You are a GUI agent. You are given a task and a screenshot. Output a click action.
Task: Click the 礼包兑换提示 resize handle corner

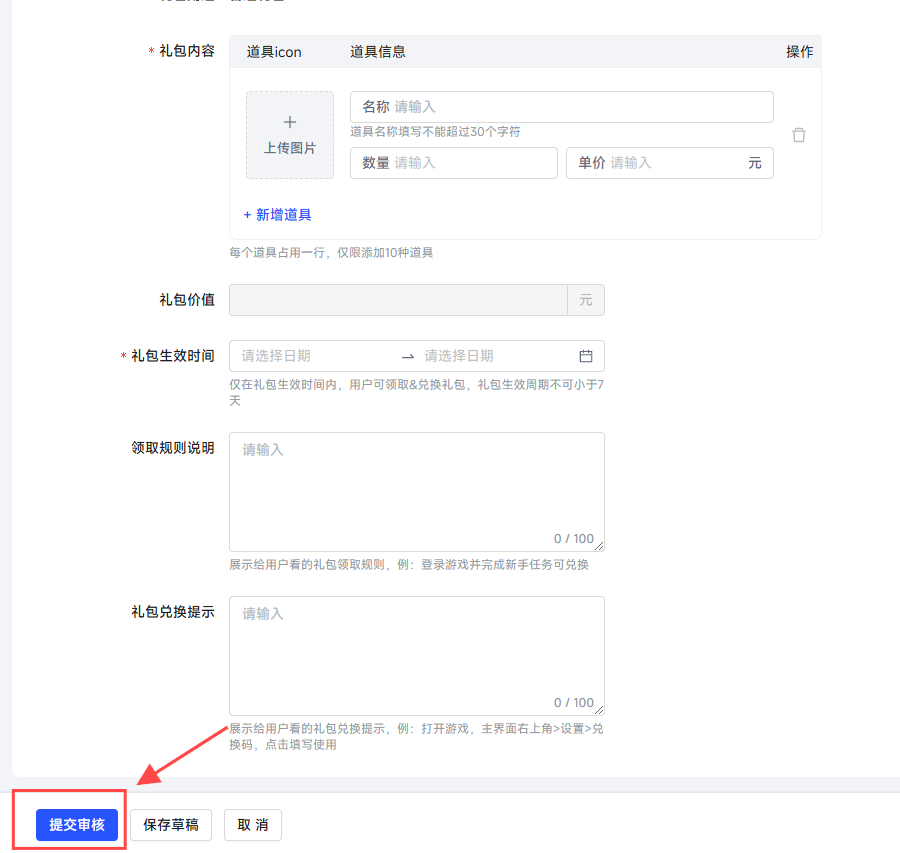pos(599,710)
